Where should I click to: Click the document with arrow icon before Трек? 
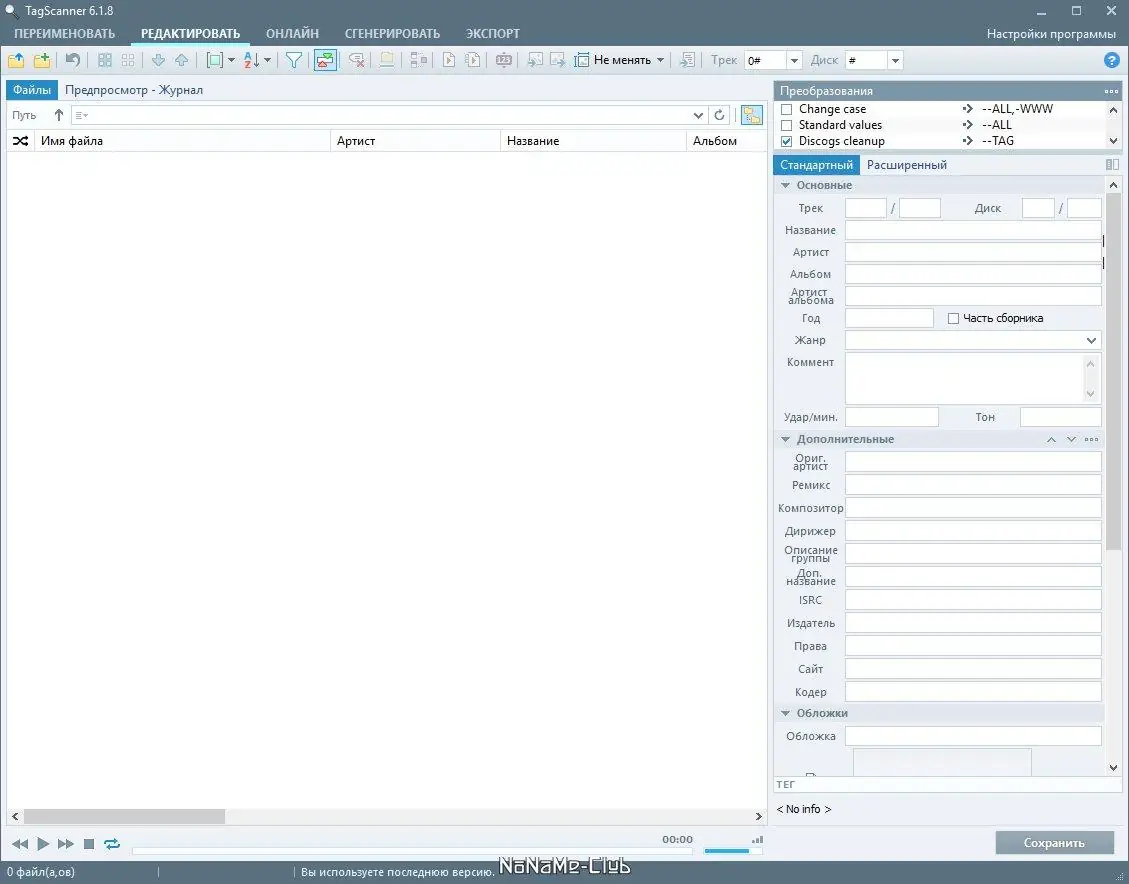tap(688, 60)
